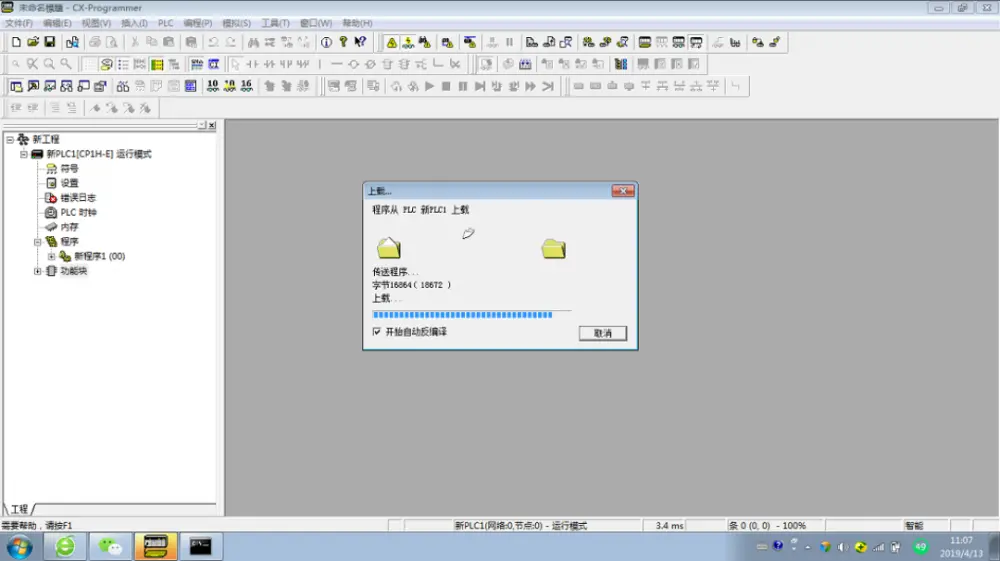
Task: Click the Compare with PLC icon
Action: point(566,42)
